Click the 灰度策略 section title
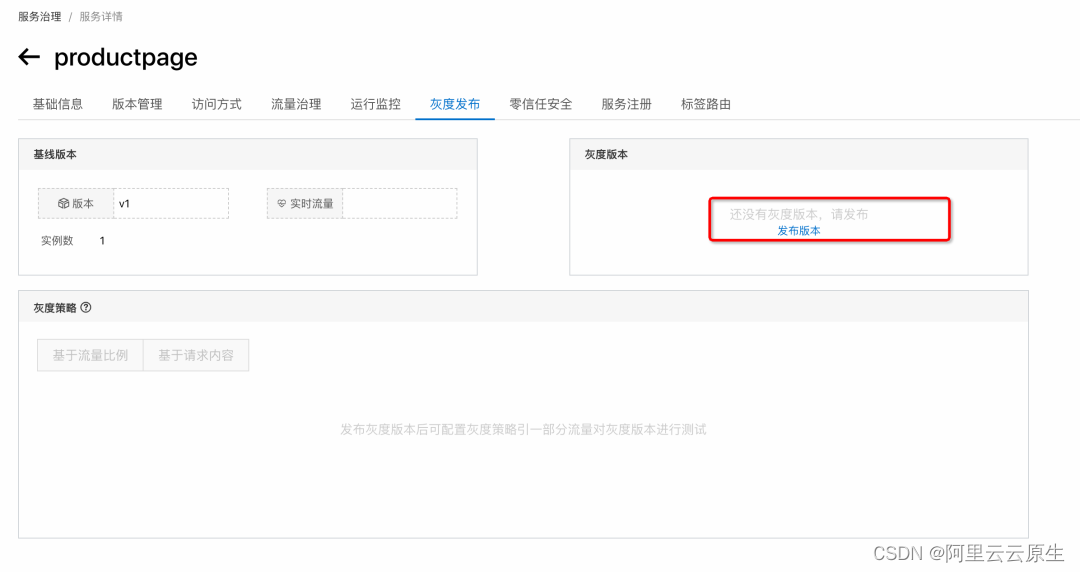This screenshot has height=572, width=1080. pyautogui.click(x=55, y=308)
